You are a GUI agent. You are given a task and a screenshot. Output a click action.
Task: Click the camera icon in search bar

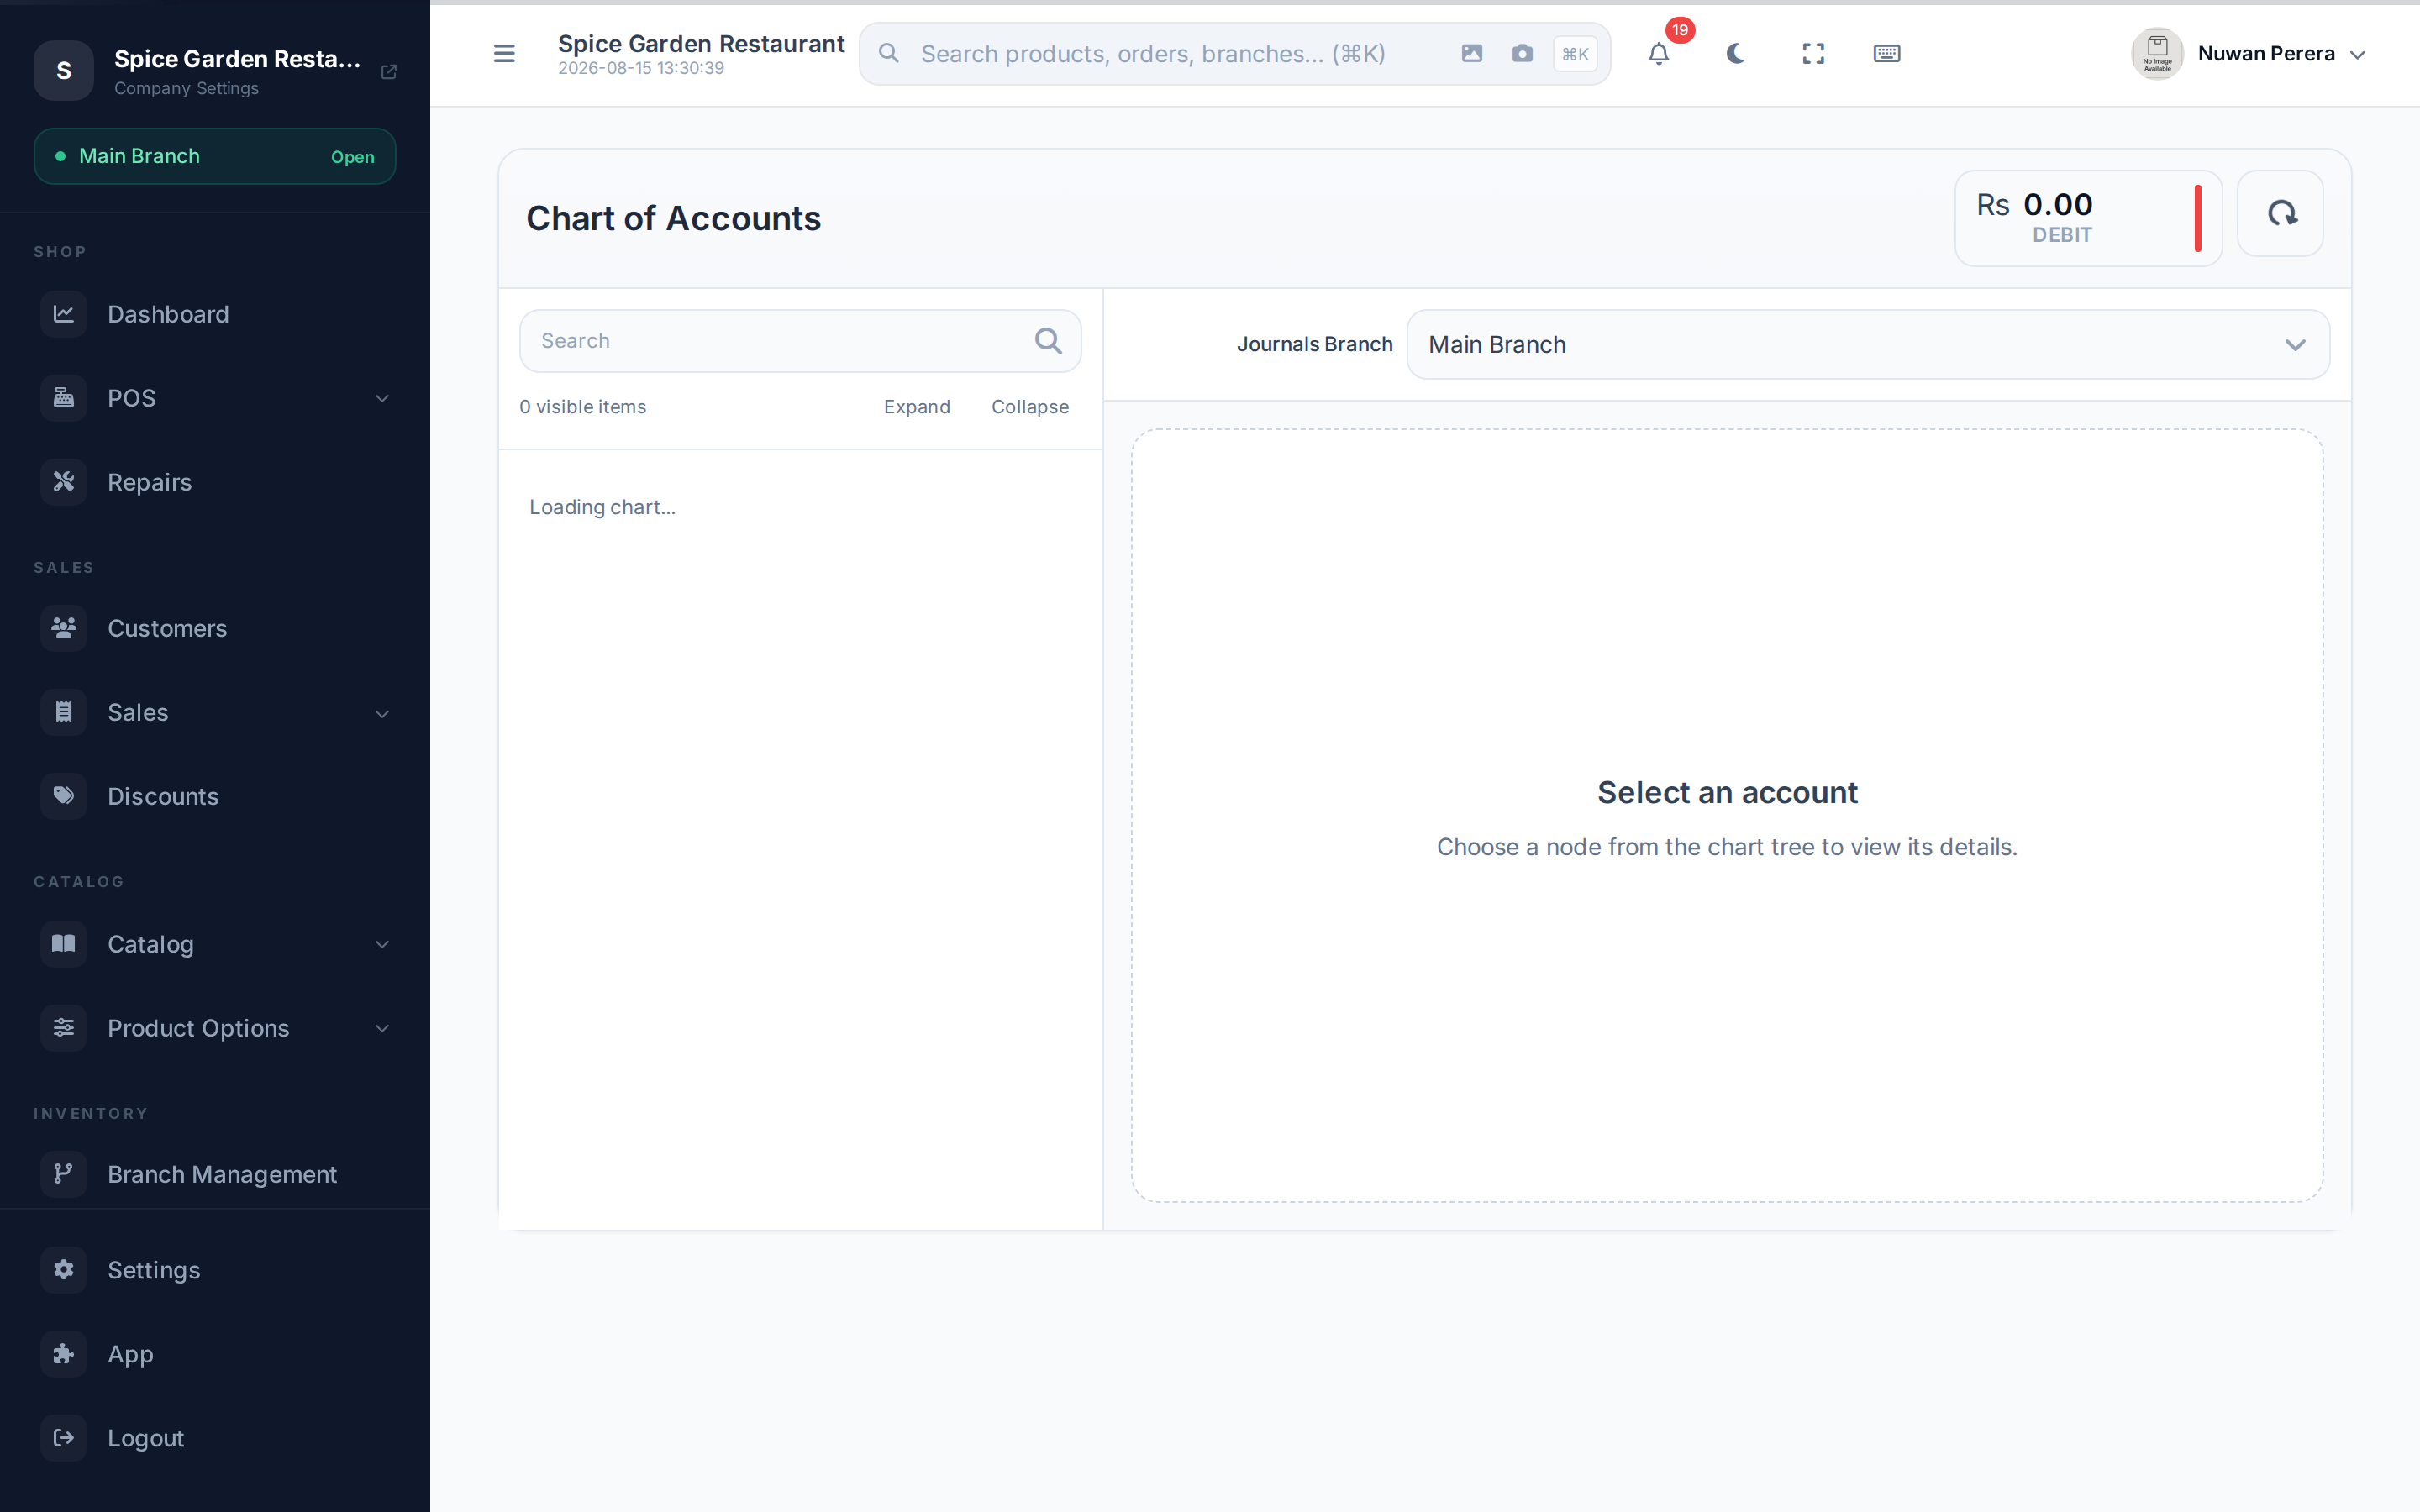[1522, 54]
